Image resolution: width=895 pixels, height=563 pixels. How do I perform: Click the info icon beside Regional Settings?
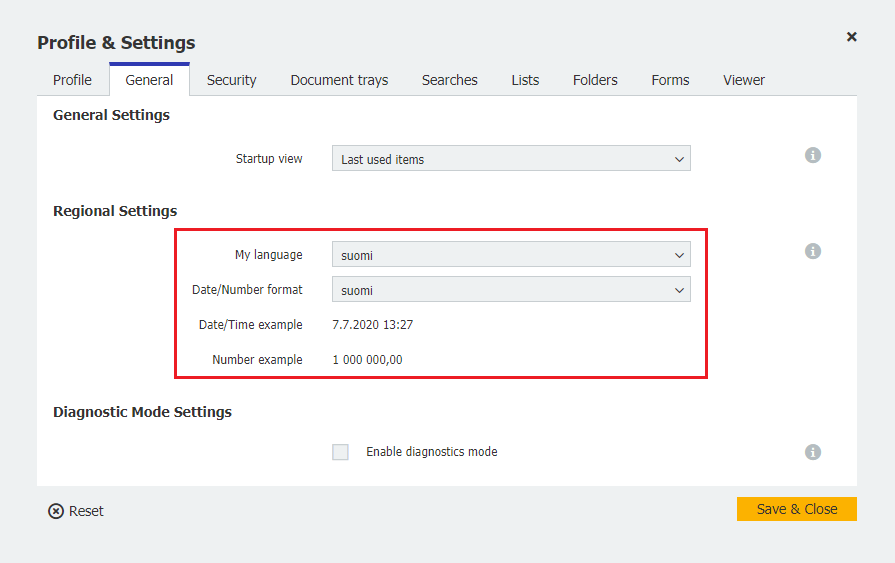pos(813,252)
